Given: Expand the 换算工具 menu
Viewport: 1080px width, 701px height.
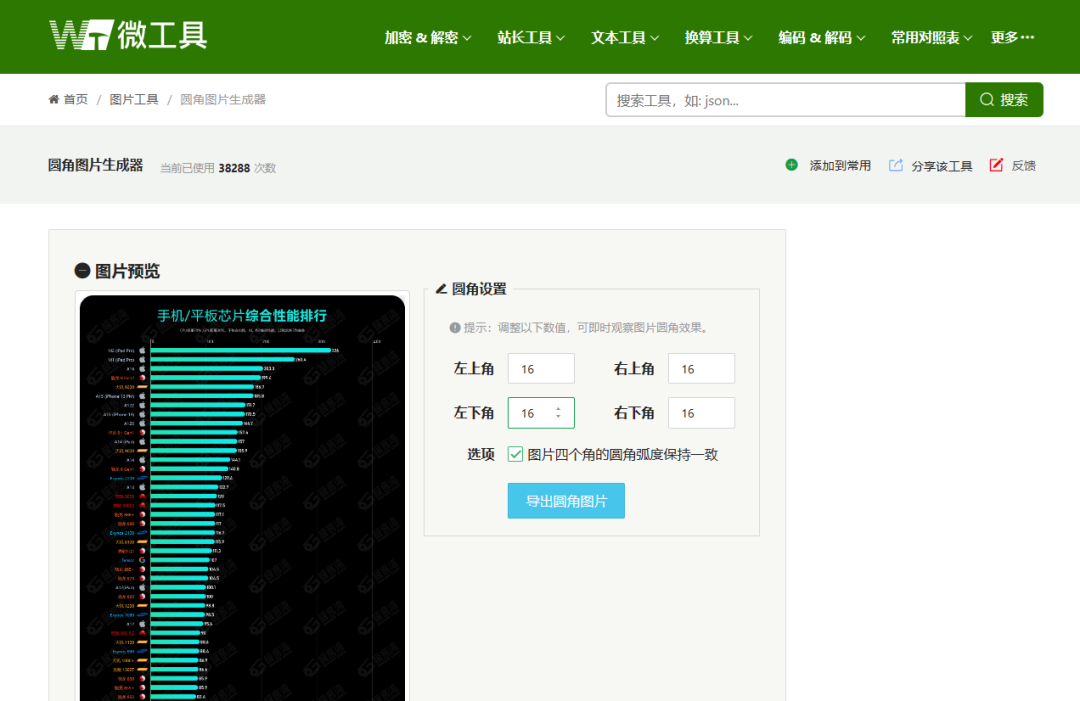Looking at the screenshot, I should point(718,38).
